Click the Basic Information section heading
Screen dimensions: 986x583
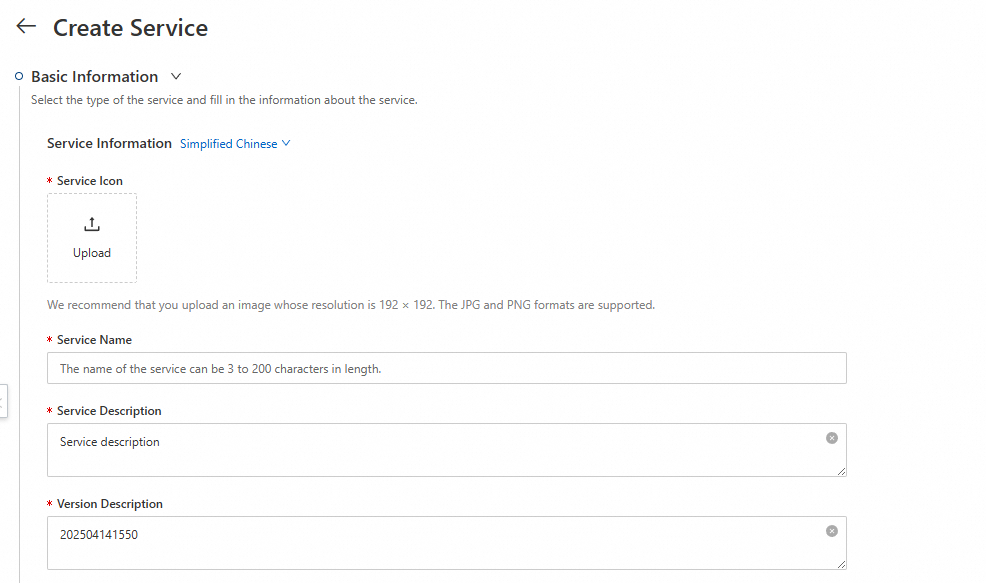pyautogui.click(x=94, y=77)
